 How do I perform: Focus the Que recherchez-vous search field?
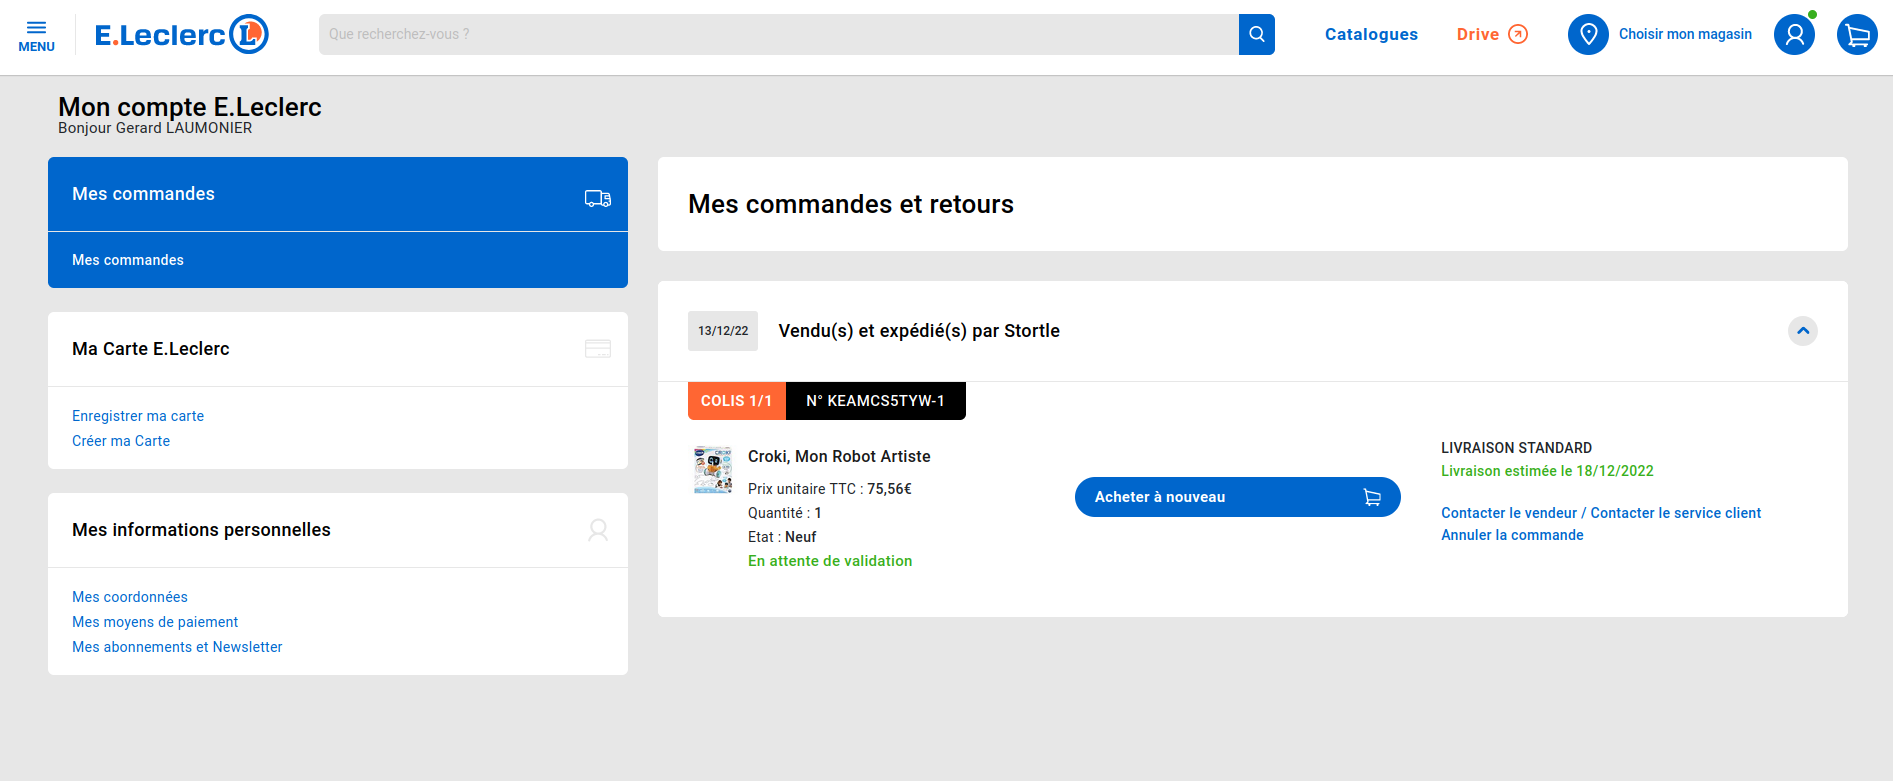(x=778, y=35)
